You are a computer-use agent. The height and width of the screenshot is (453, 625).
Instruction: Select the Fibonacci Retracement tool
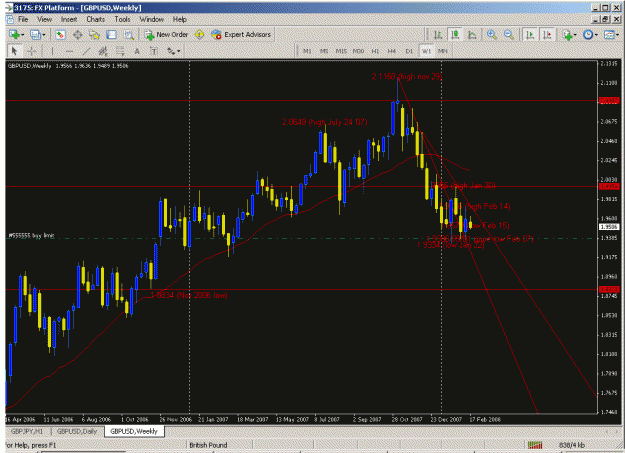pos(120,51)
